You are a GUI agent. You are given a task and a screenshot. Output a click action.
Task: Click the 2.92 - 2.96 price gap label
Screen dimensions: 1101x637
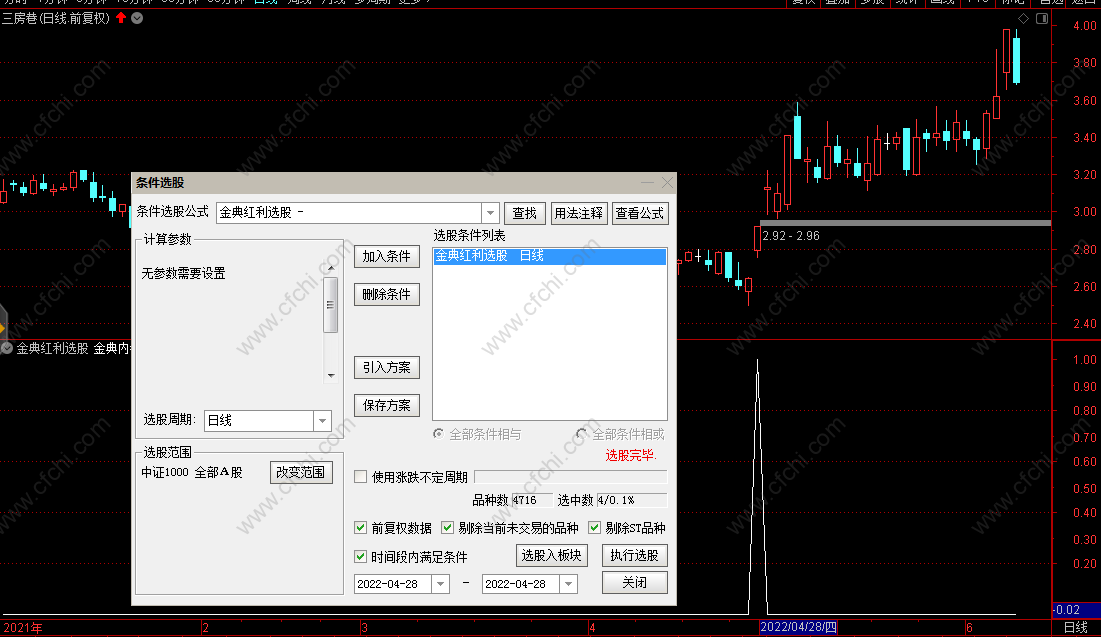click(791, 236)
